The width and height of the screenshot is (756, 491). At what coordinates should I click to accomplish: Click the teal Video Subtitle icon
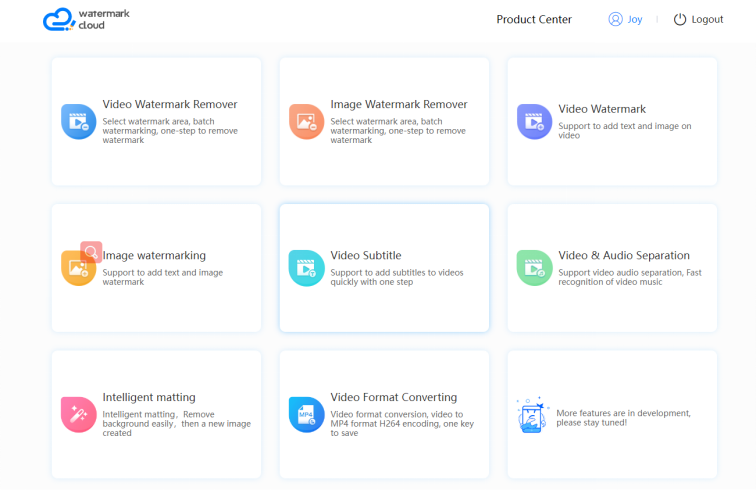tap(306, 268)
